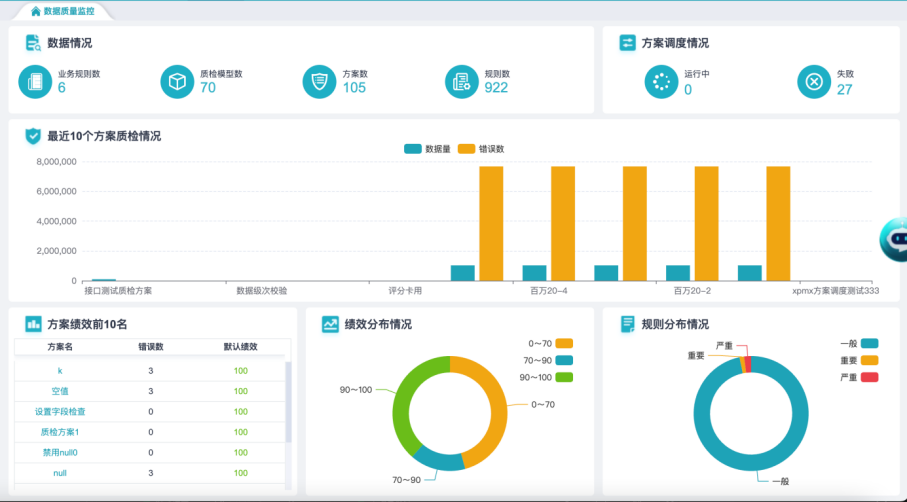This screenshot has width=907, height=502.
Task: Open the robot assistant floating icon
Action: pyautogui.click(x=892, y=239)
